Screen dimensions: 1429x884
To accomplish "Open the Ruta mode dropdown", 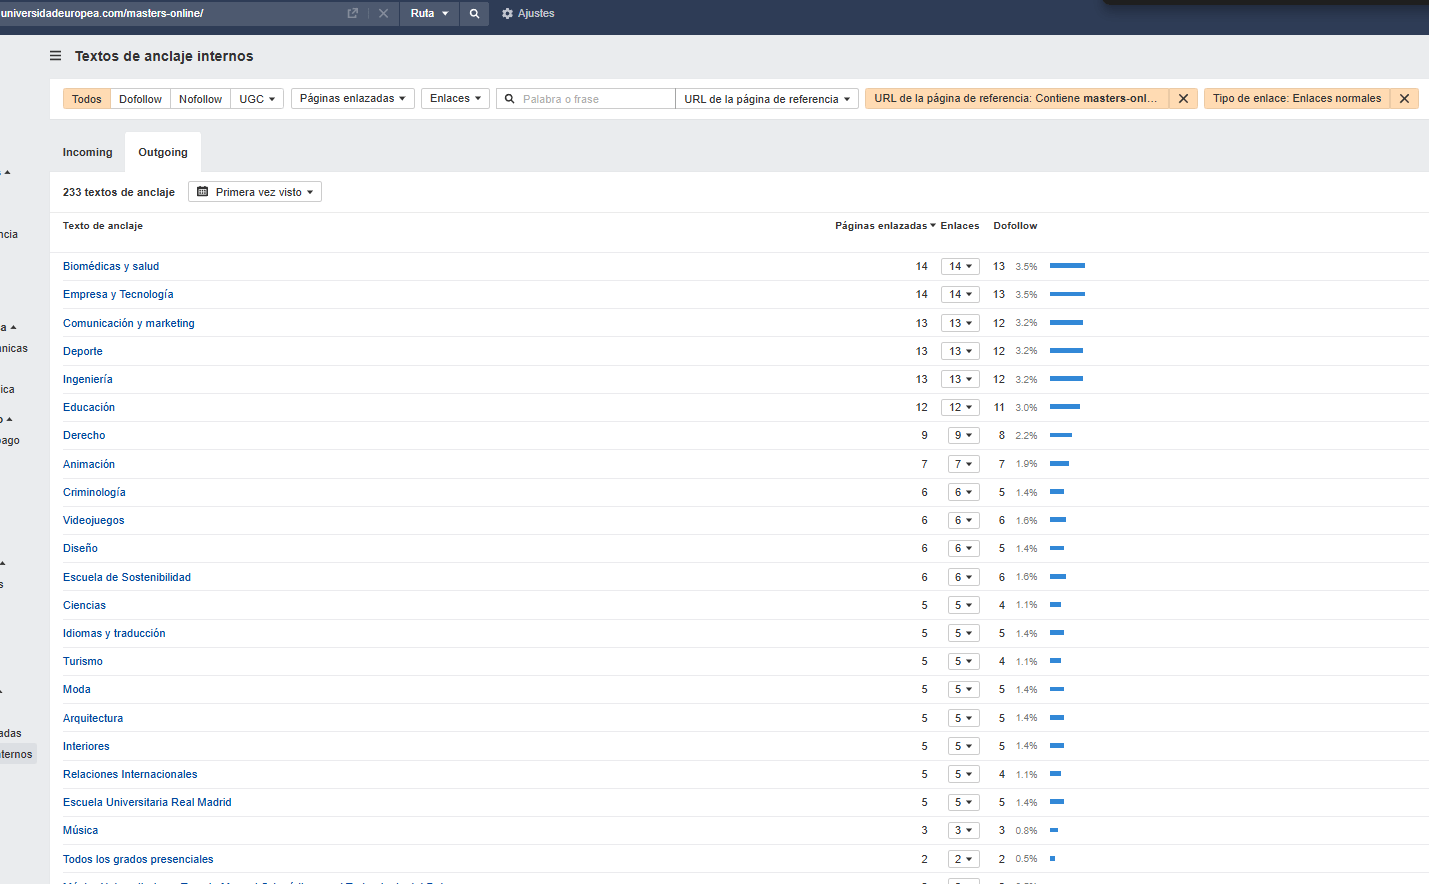I will [x=430, y=13].
